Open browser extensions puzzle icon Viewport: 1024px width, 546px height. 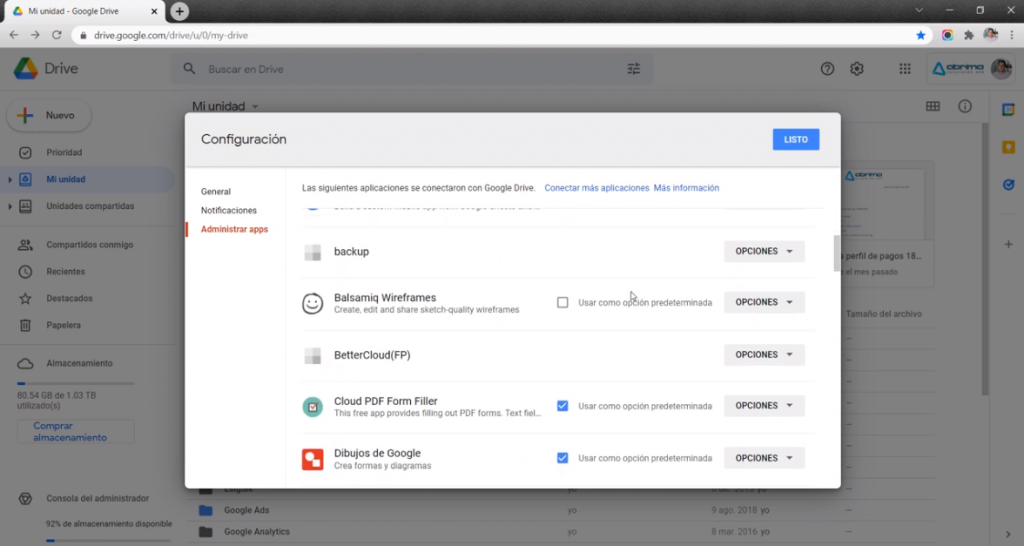coord(968,35)
